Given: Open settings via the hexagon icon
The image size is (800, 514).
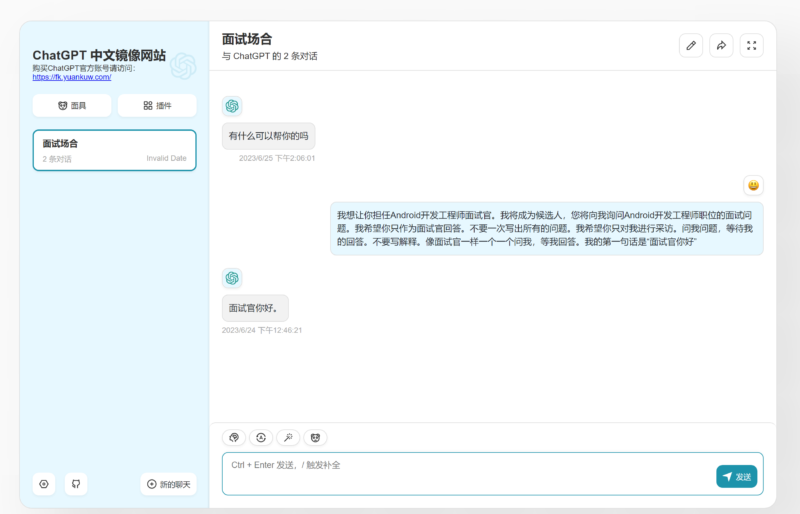Looking at the screenshot, I should coord(44,484).
